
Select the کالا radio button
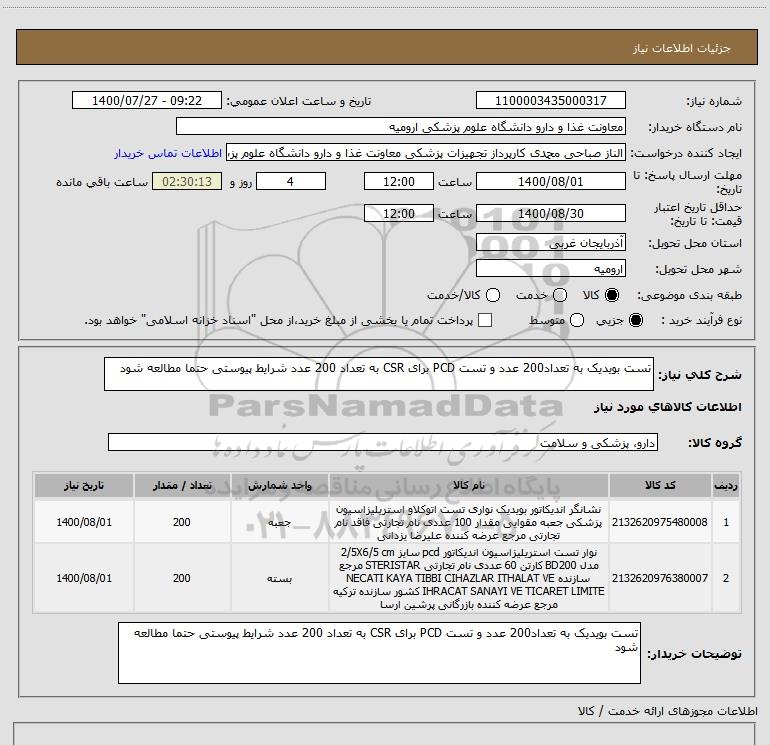[612, 295]
